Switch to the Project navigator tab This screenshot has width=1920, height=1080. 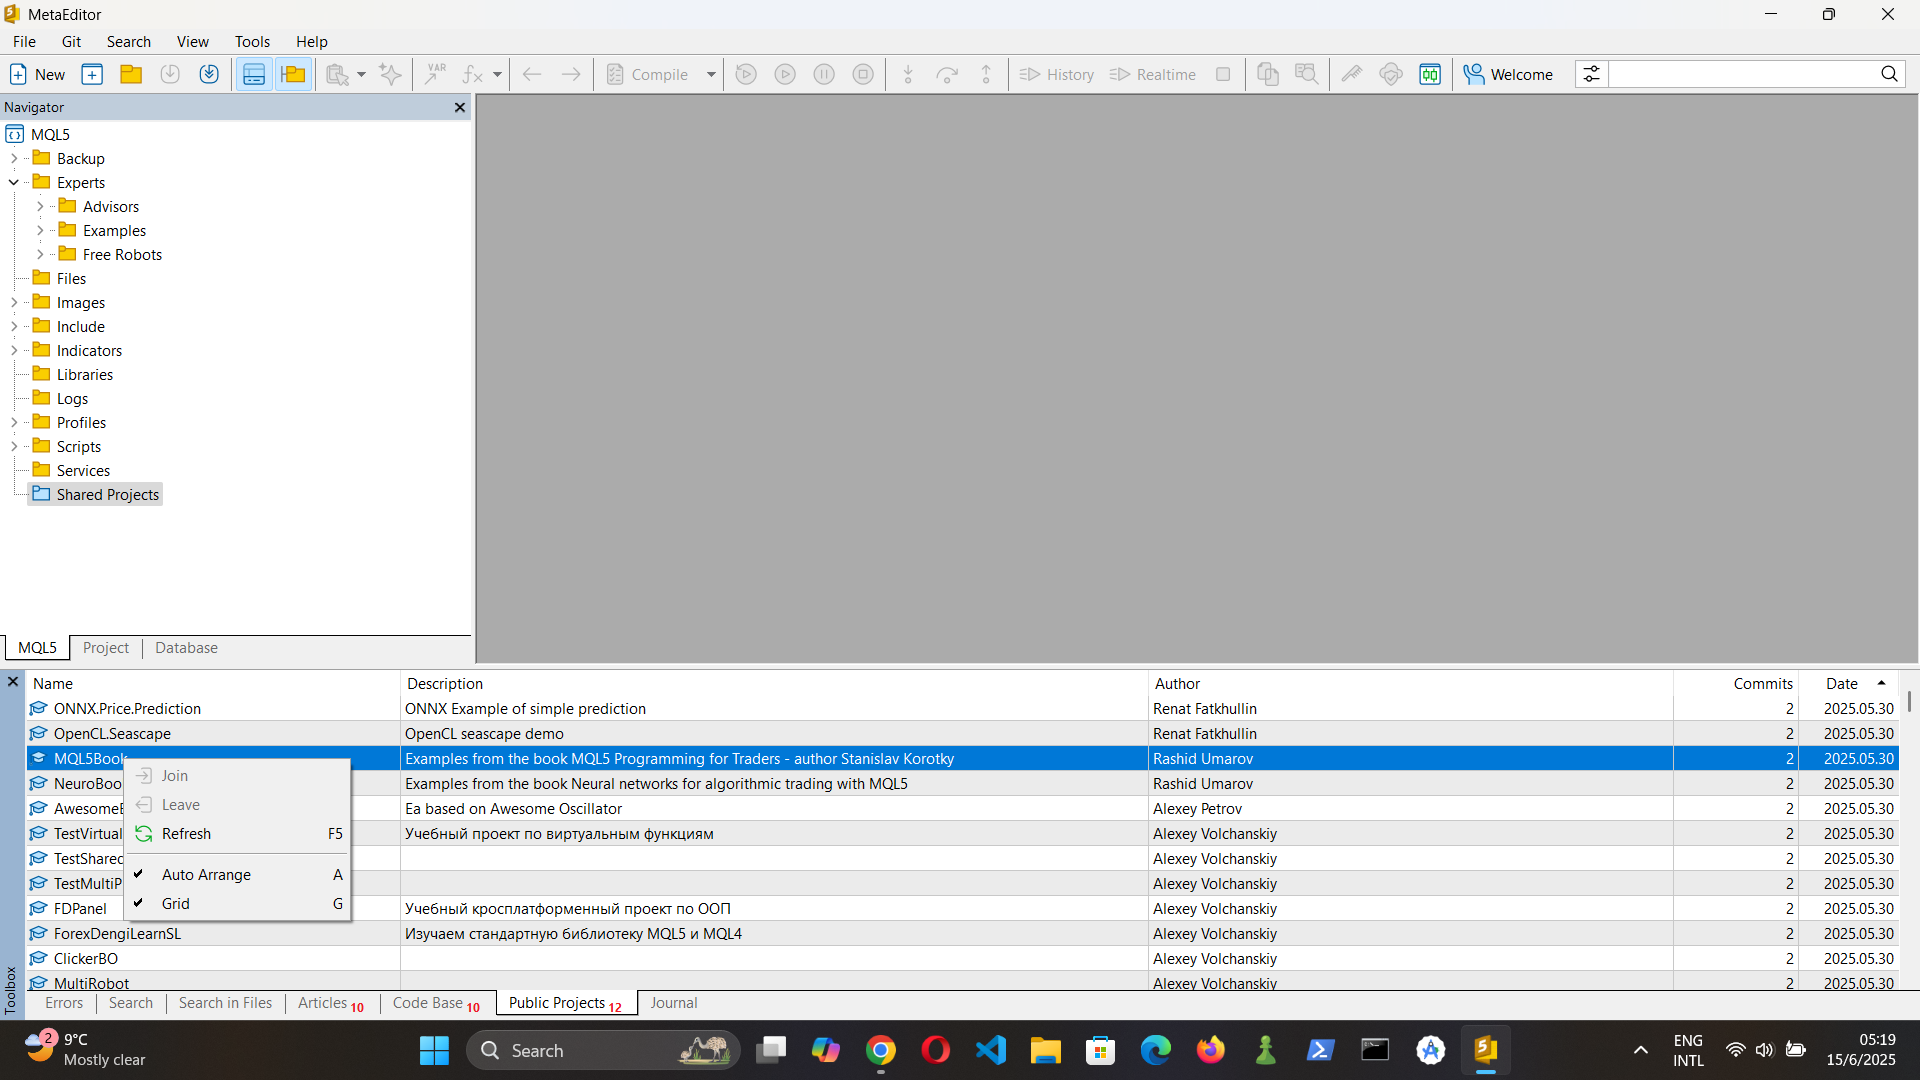click(x=106, y=648)
